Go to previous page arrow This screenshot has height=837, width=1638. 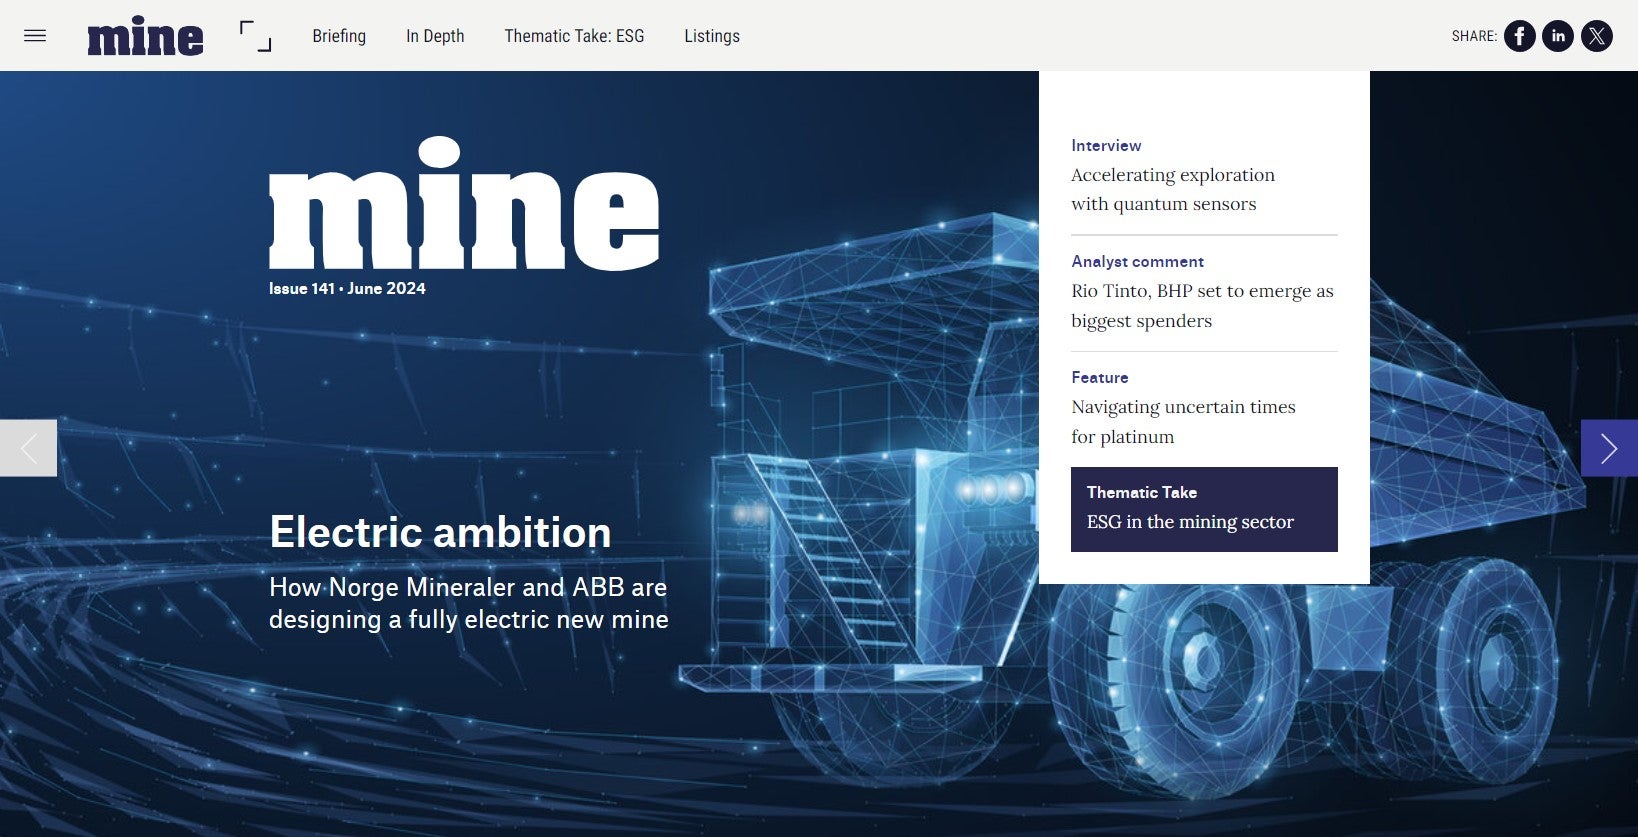click(28, 448)
